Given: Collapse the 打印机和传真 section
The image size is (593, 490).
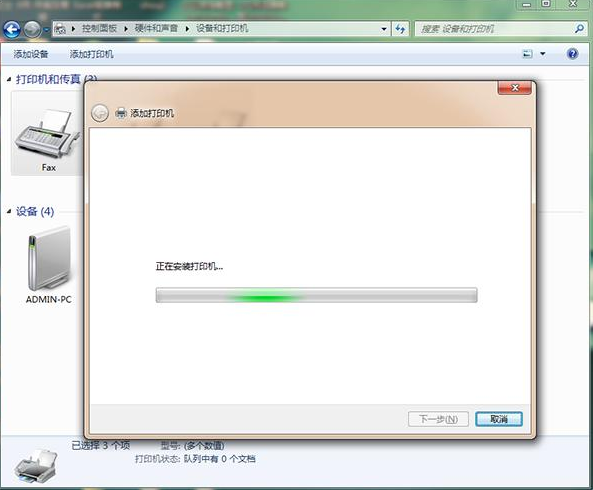Looking at the screenshot, I should tap(9, 79).
